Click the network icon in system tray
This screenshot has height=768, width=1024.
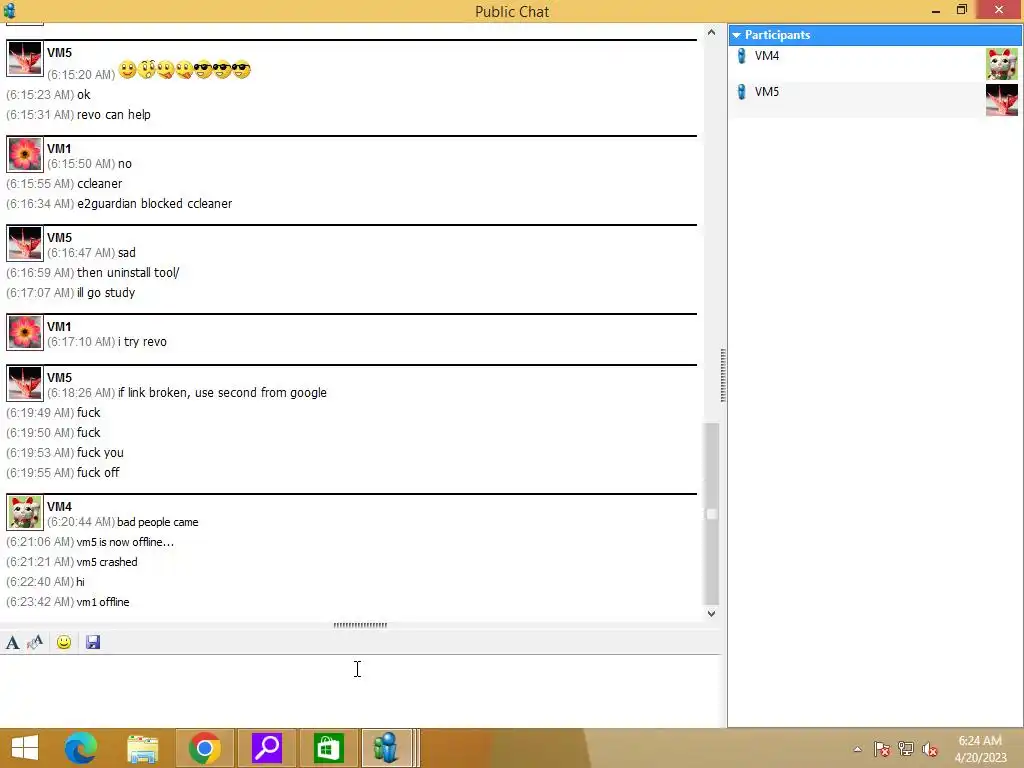point(906,749)
